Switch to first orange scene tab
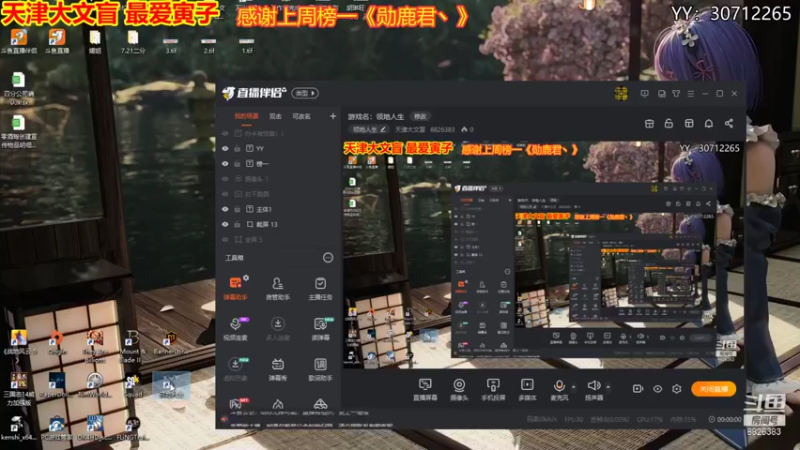 (246, 116)
